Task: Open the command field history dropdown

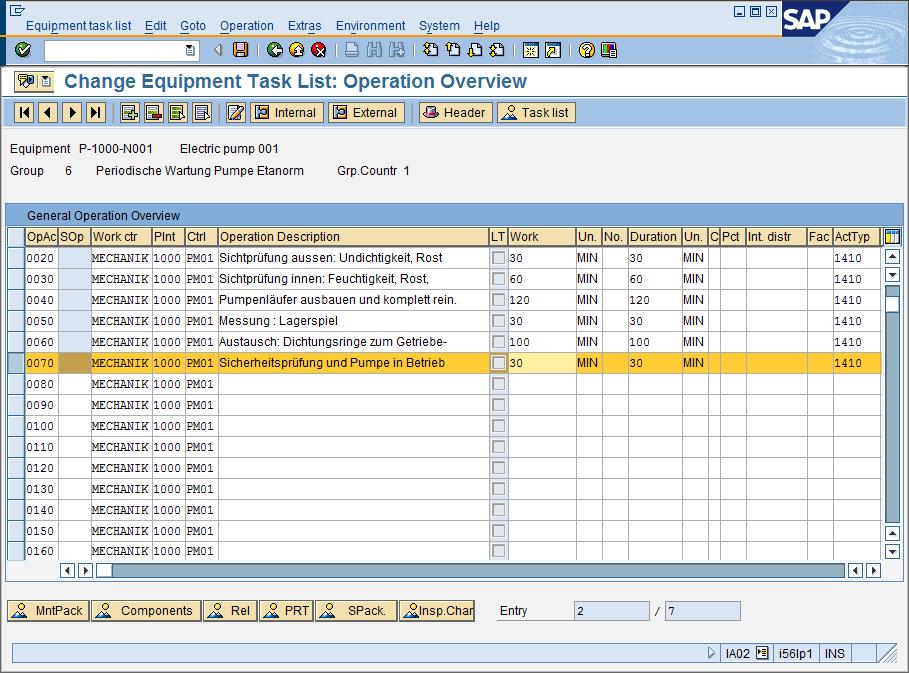Action: [x=190, y=50]
